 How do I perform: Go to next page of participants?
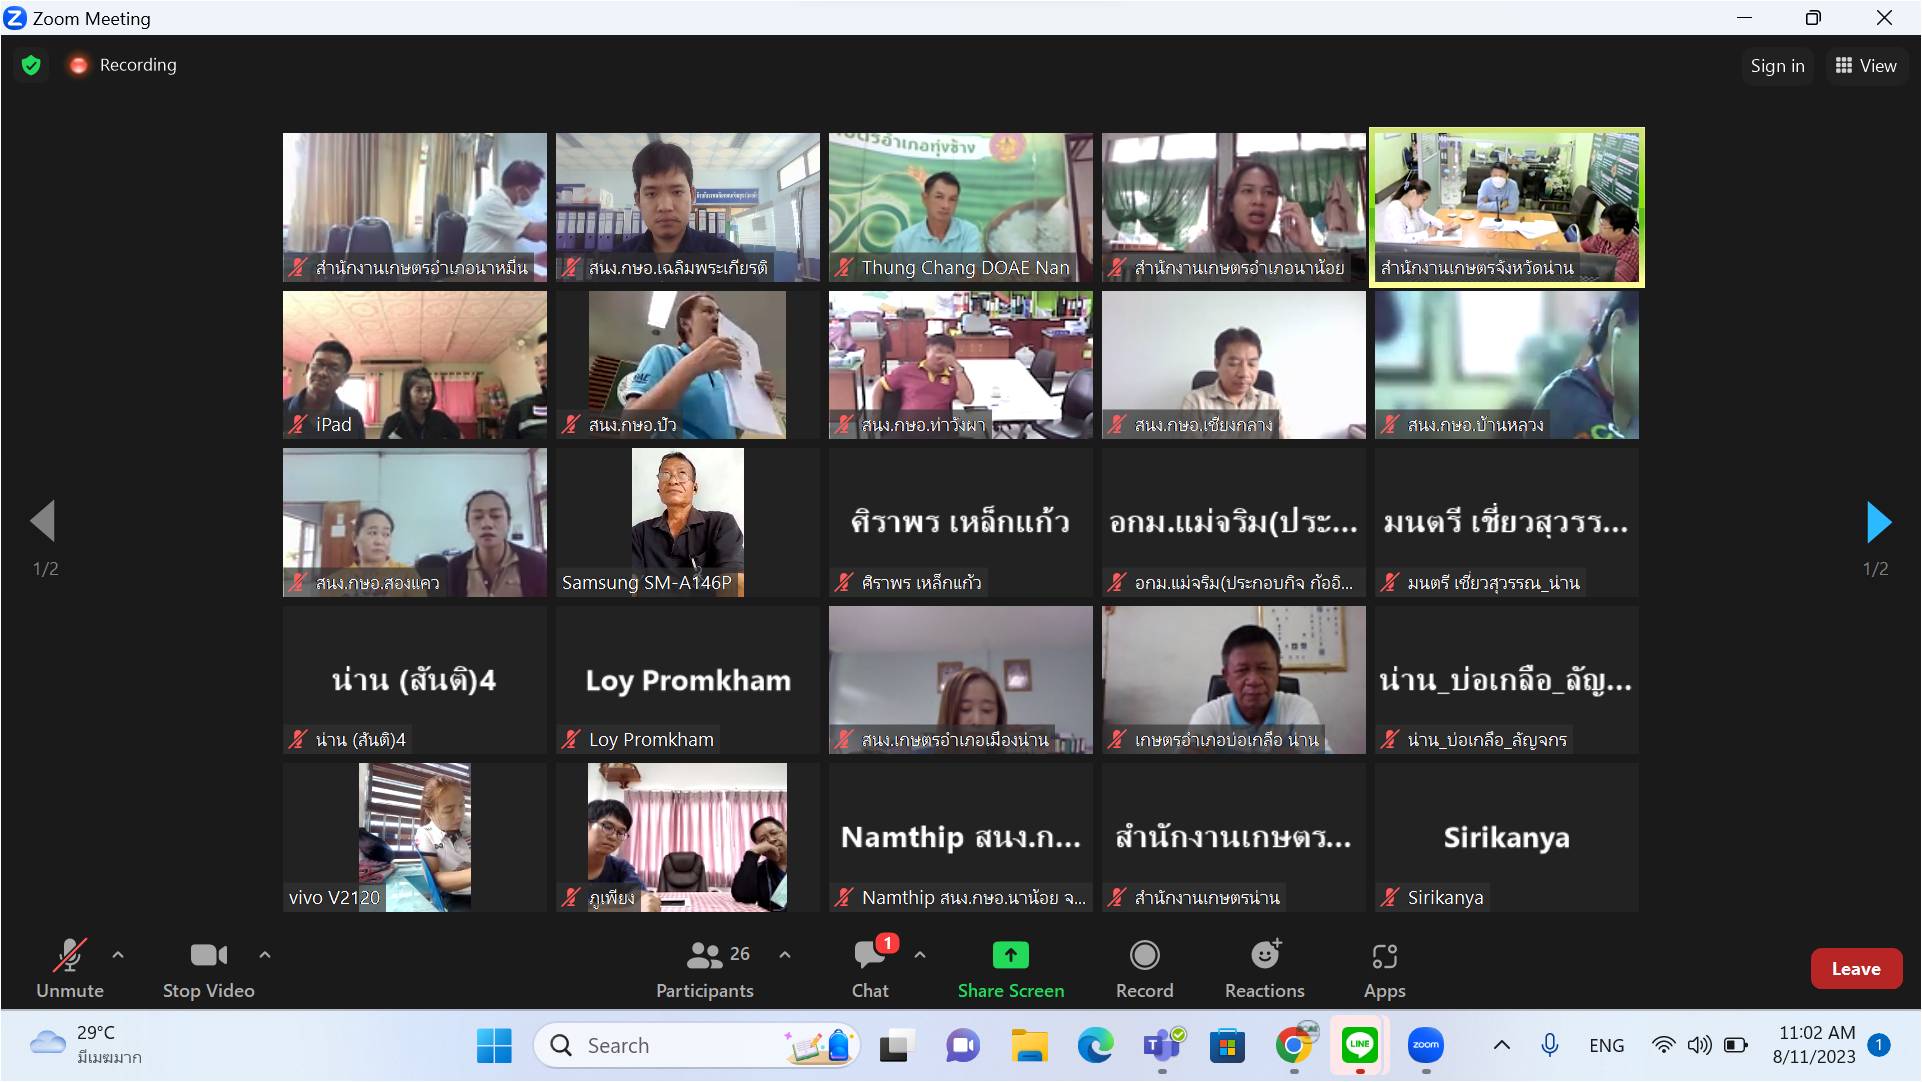point(1878,523)
